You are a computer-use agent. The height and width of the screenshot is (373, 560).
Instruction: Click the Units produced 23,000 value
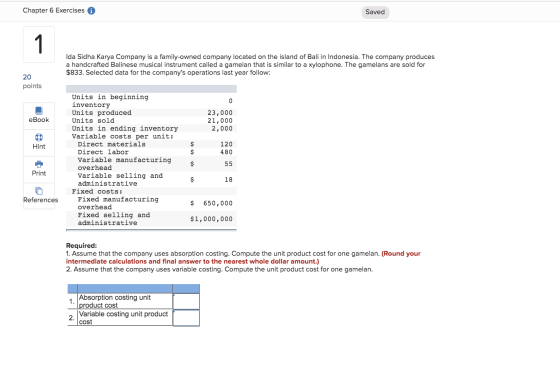coord(220,113)
